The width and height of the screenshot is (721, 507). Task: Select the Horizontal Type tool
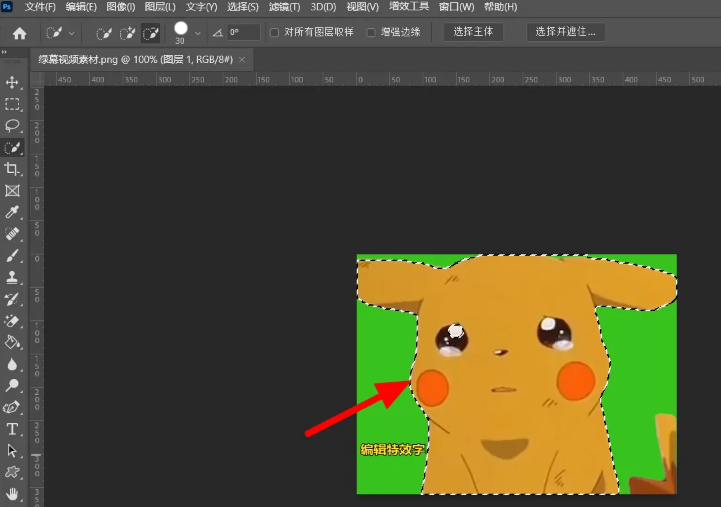click(13, 429)
